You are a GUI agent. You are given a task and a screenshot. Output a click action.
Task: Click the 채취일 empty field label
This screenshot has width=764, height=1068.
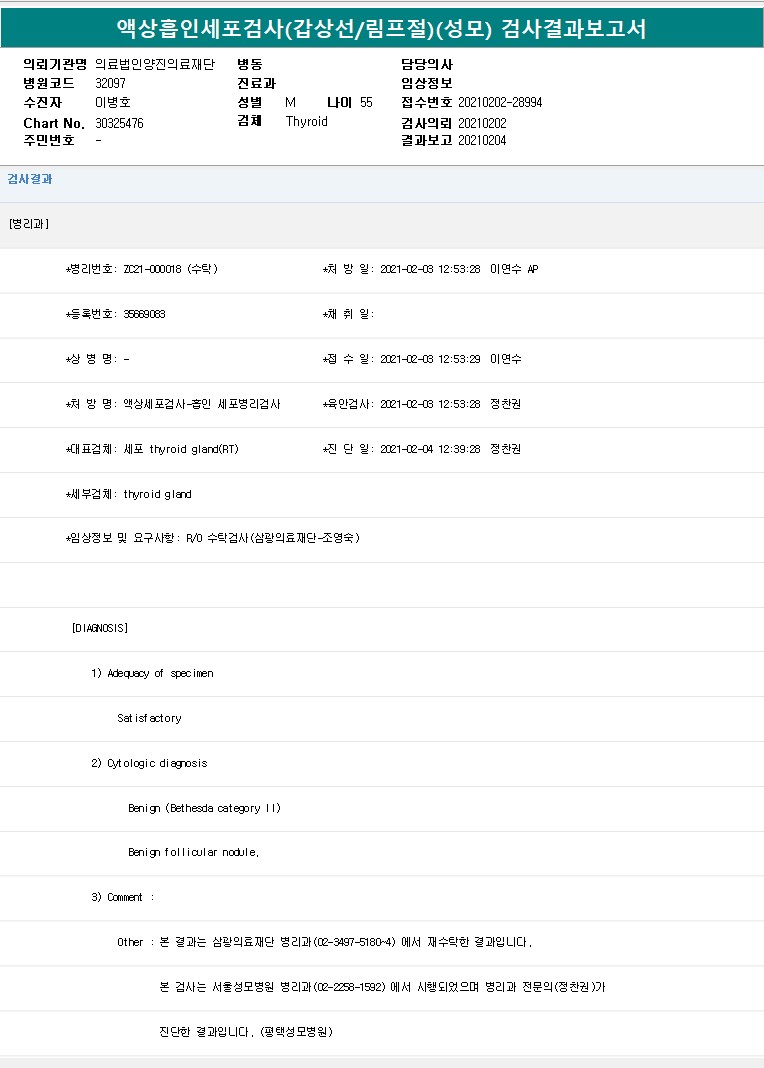[x=348, y=314]
